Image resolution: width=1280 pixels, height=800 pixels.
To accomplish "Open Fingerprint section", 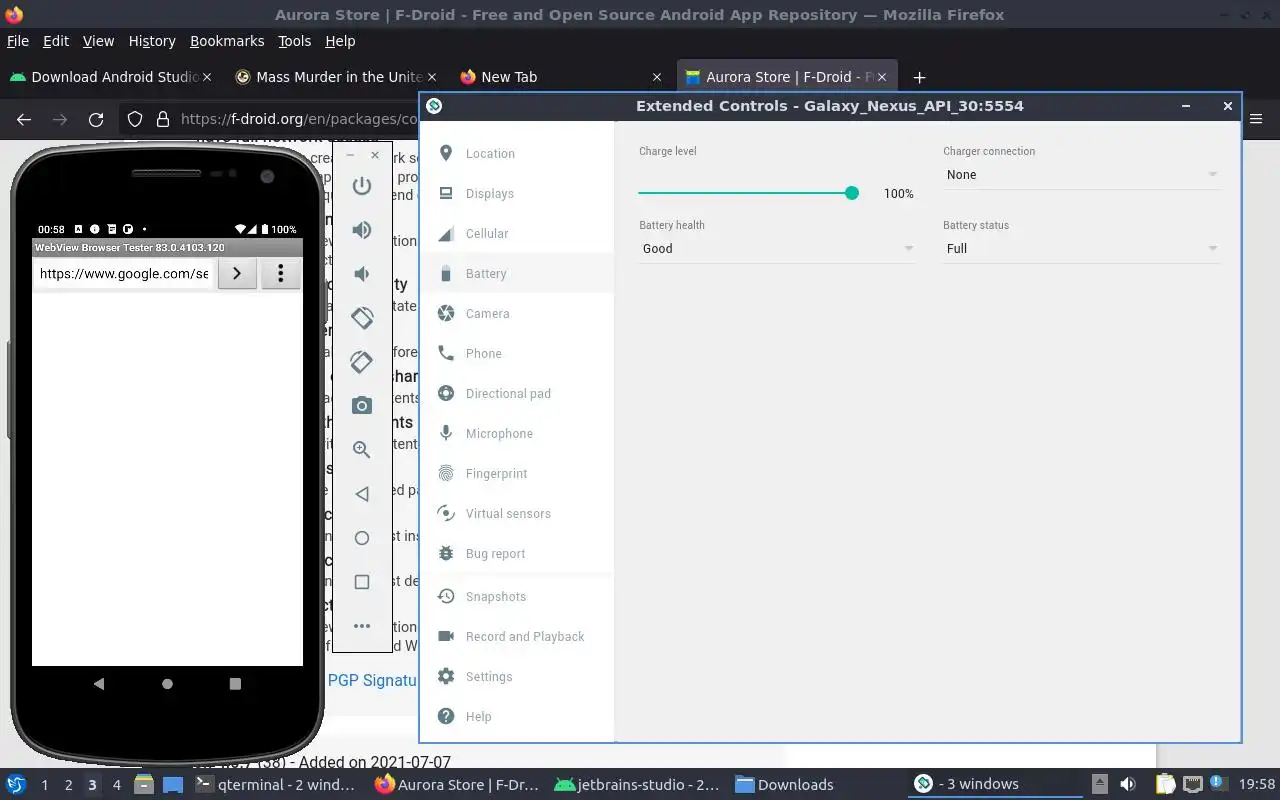I will tap(516, 473).
